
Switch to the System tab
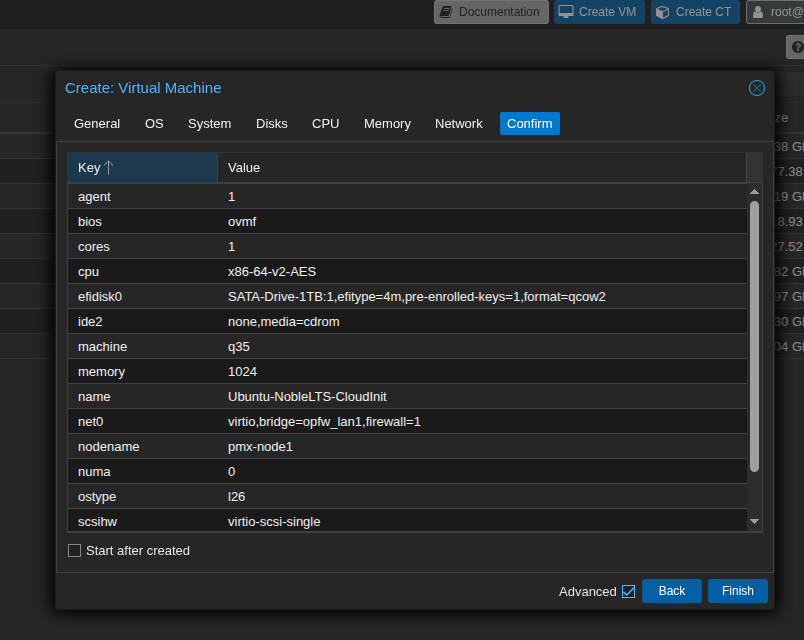pyautogui.click(x=209, y=124)
